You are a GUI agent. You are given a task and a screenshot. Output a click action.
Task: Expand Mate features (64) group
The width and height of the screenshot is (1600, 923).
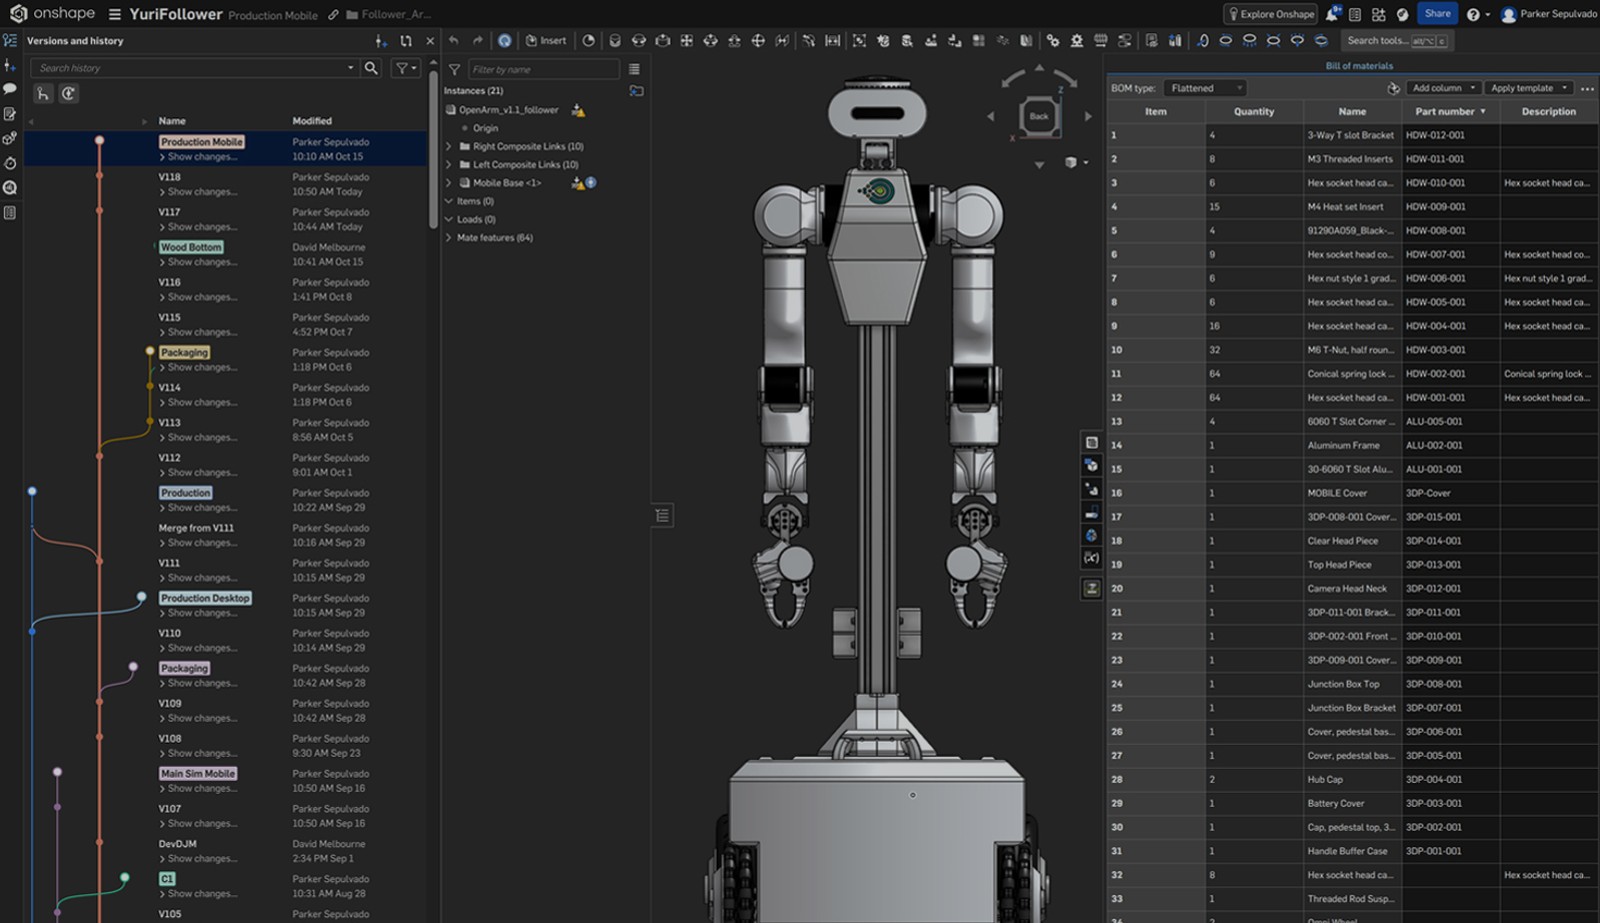tap(449, 238)
